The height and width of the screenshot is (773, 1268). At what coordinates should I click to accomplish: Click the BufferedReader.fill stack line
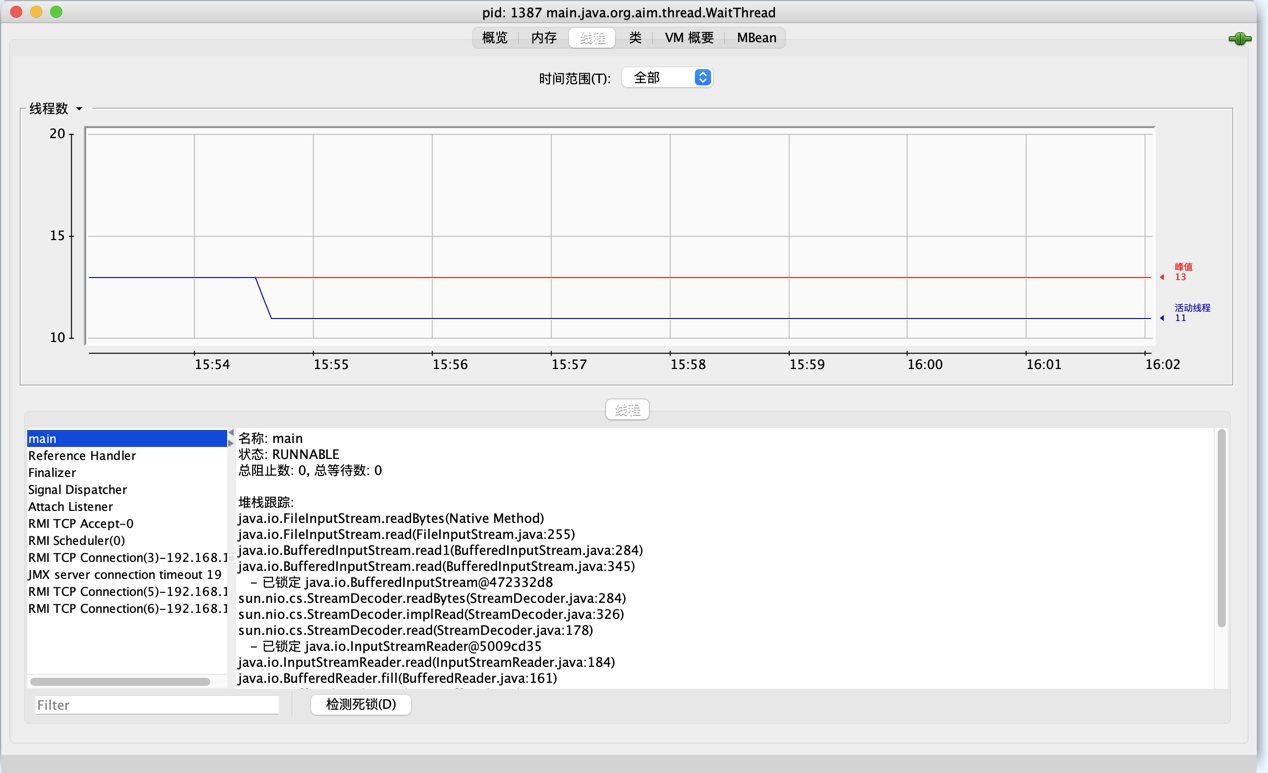(397, 678)
